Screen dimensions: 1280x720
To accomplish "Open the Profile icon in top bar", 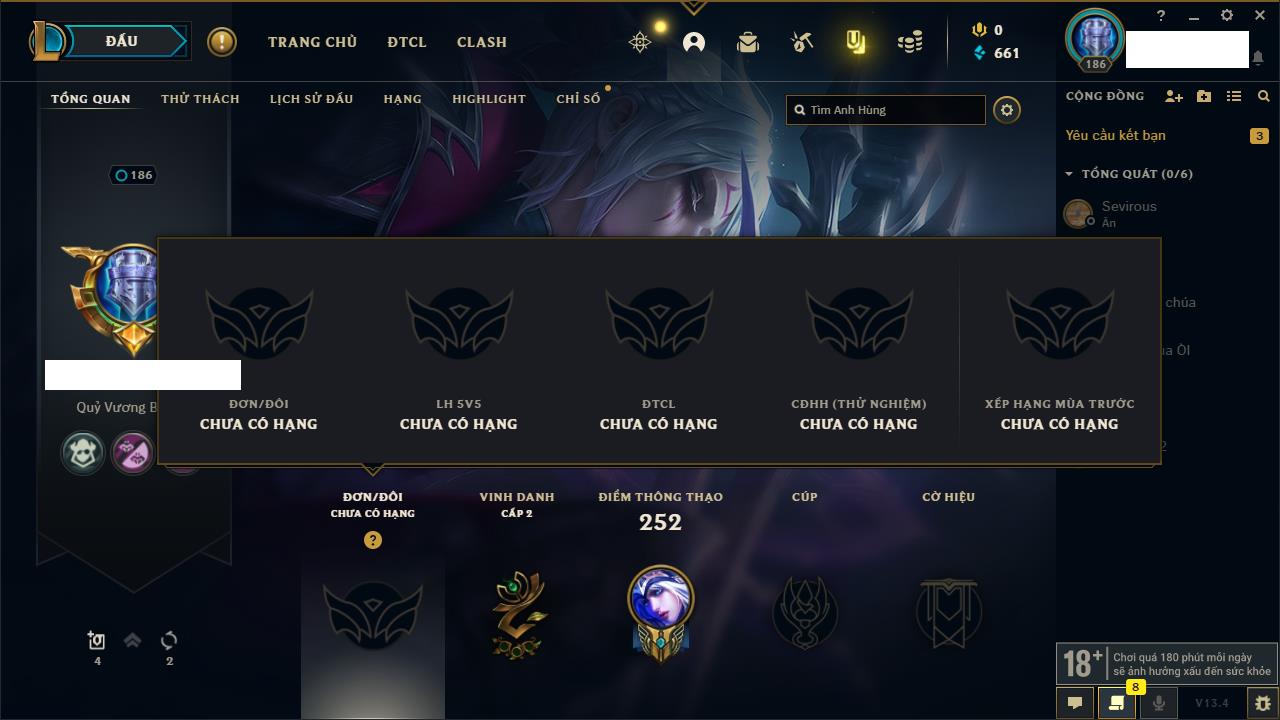I will pos(694,42).
